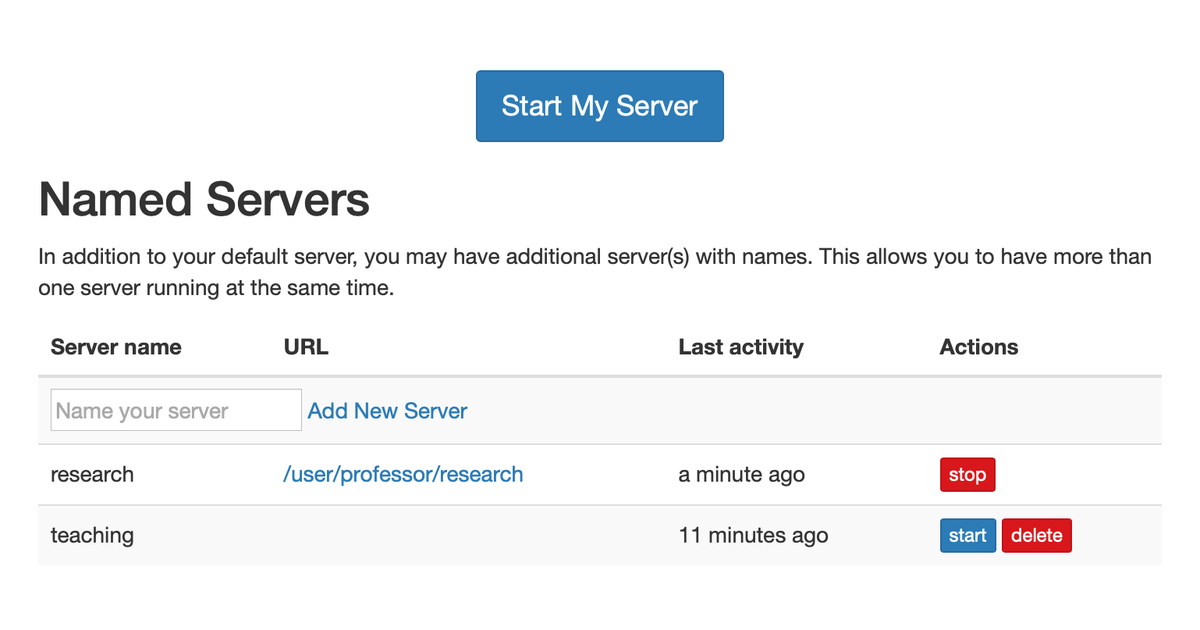Stop the research server
The image size is (1200, 630).
pos(967,475)
